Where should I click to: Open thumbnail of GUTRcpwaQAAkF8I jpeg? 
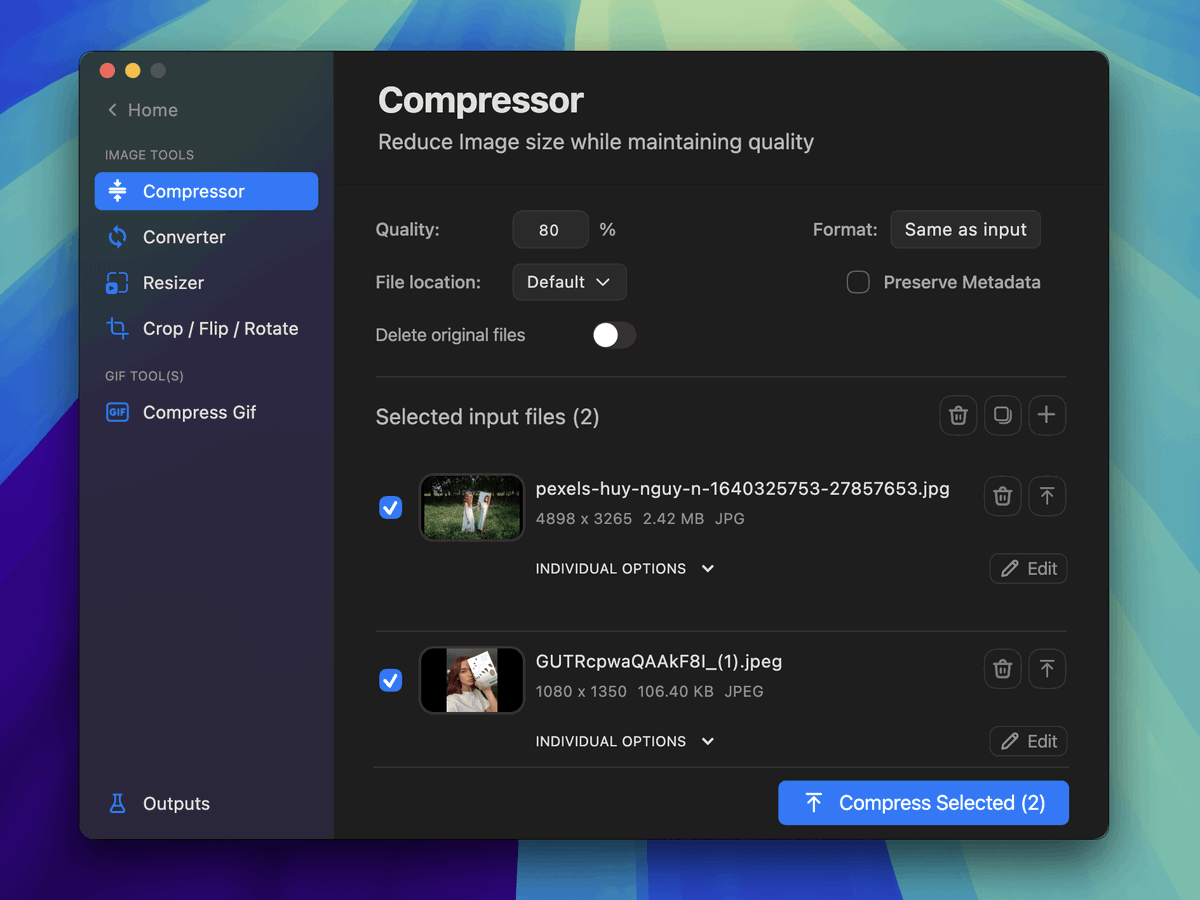472,680
